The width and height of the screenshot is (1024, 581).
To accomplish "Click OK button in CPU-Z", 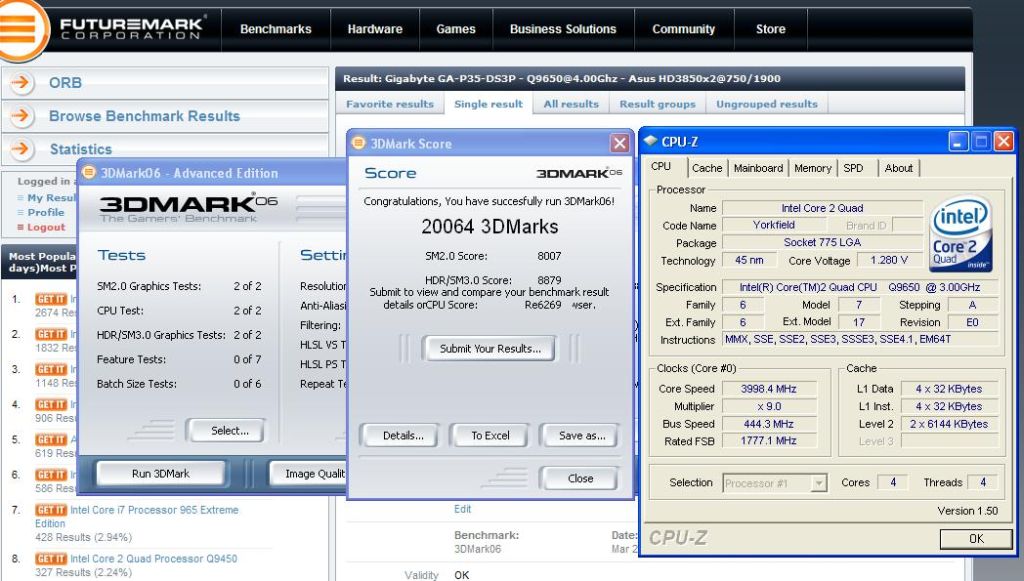I will 976,539.
